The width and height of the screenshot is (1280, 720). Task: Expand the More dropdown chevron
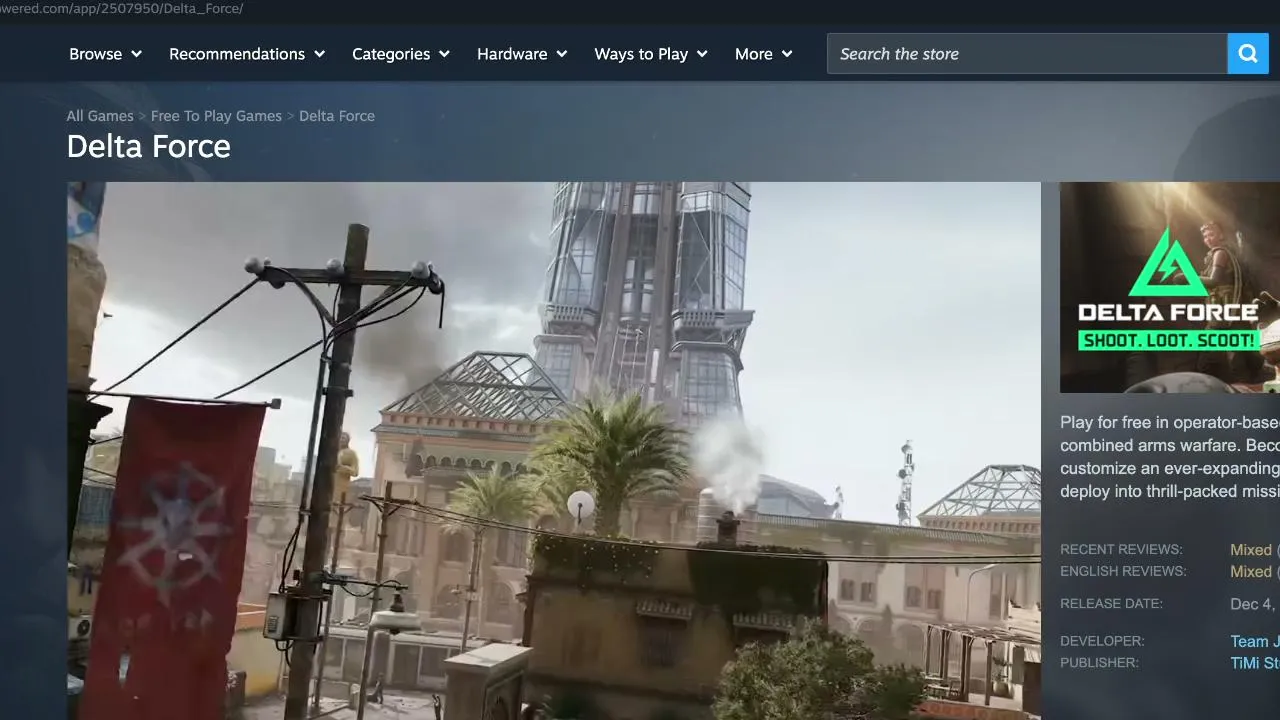pyautogui.click(x=787, y=54)
